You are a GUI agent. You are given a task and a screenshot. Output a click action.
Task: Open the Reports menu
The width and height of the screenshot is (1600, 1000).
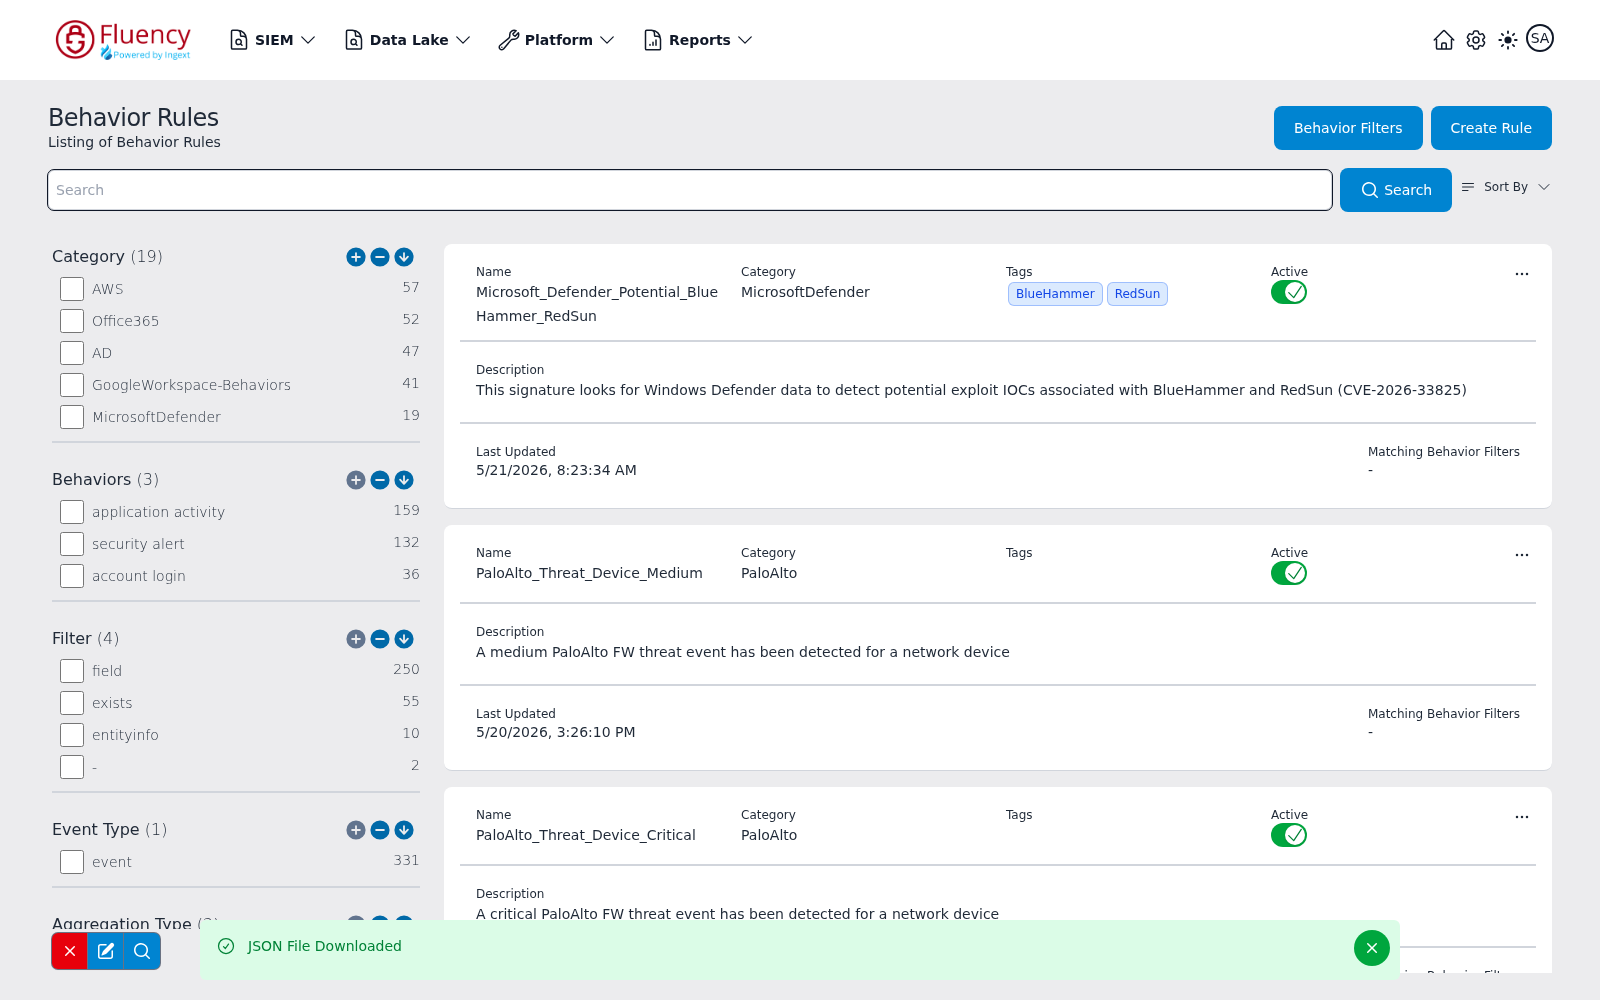pyautogui.click(x=698, y=40)
